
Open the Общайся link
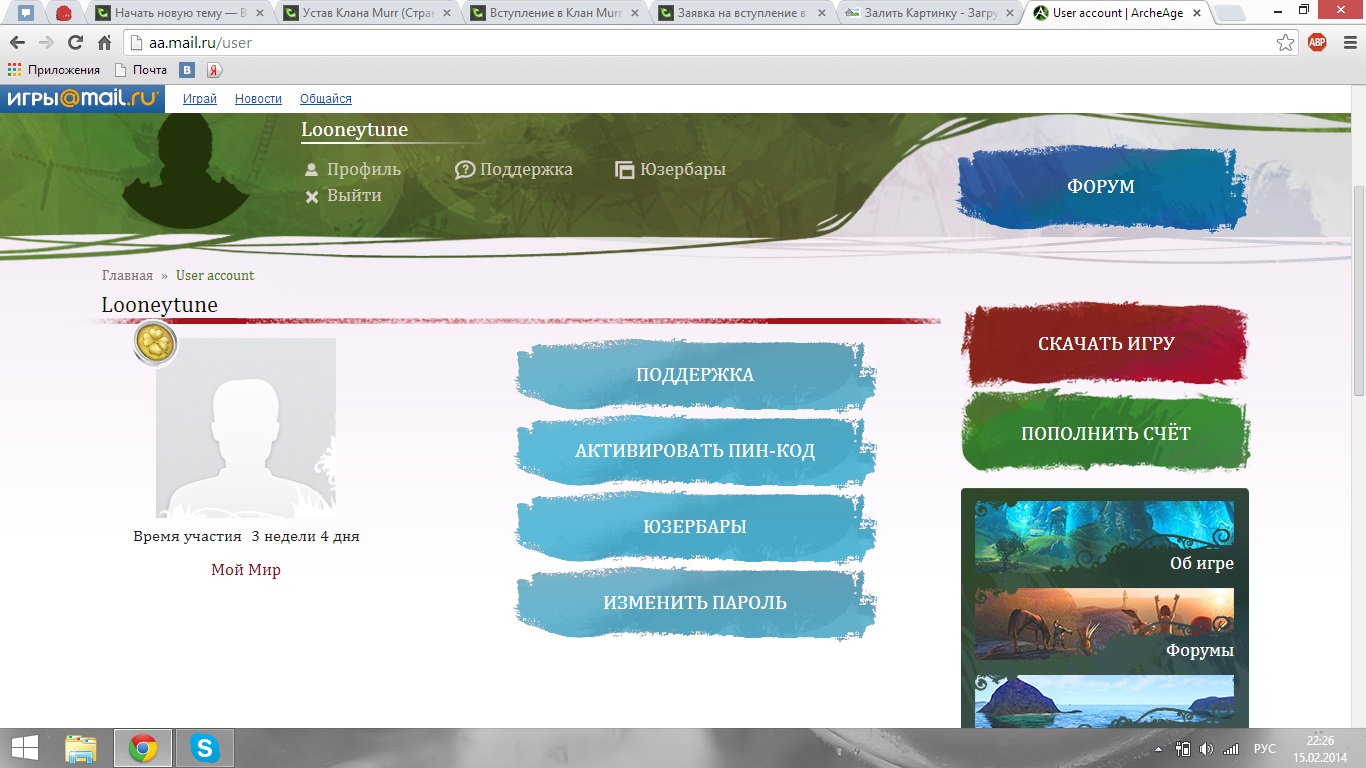(326, 99)
